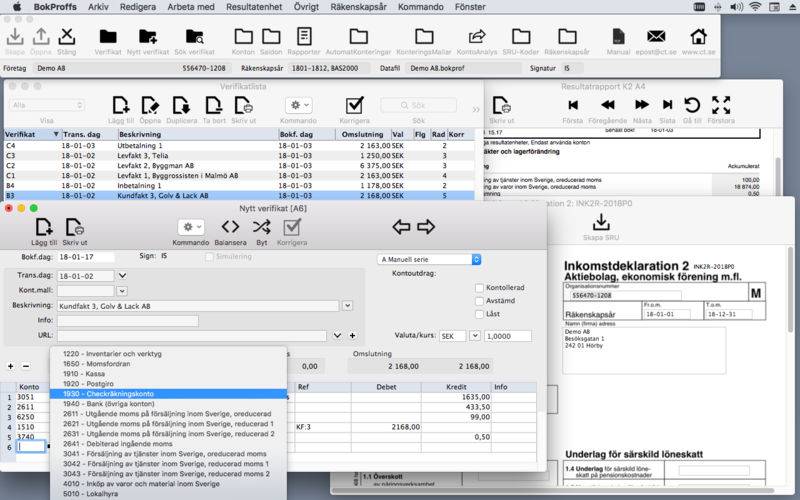Open the Rapporter toolbar icon

303,38
